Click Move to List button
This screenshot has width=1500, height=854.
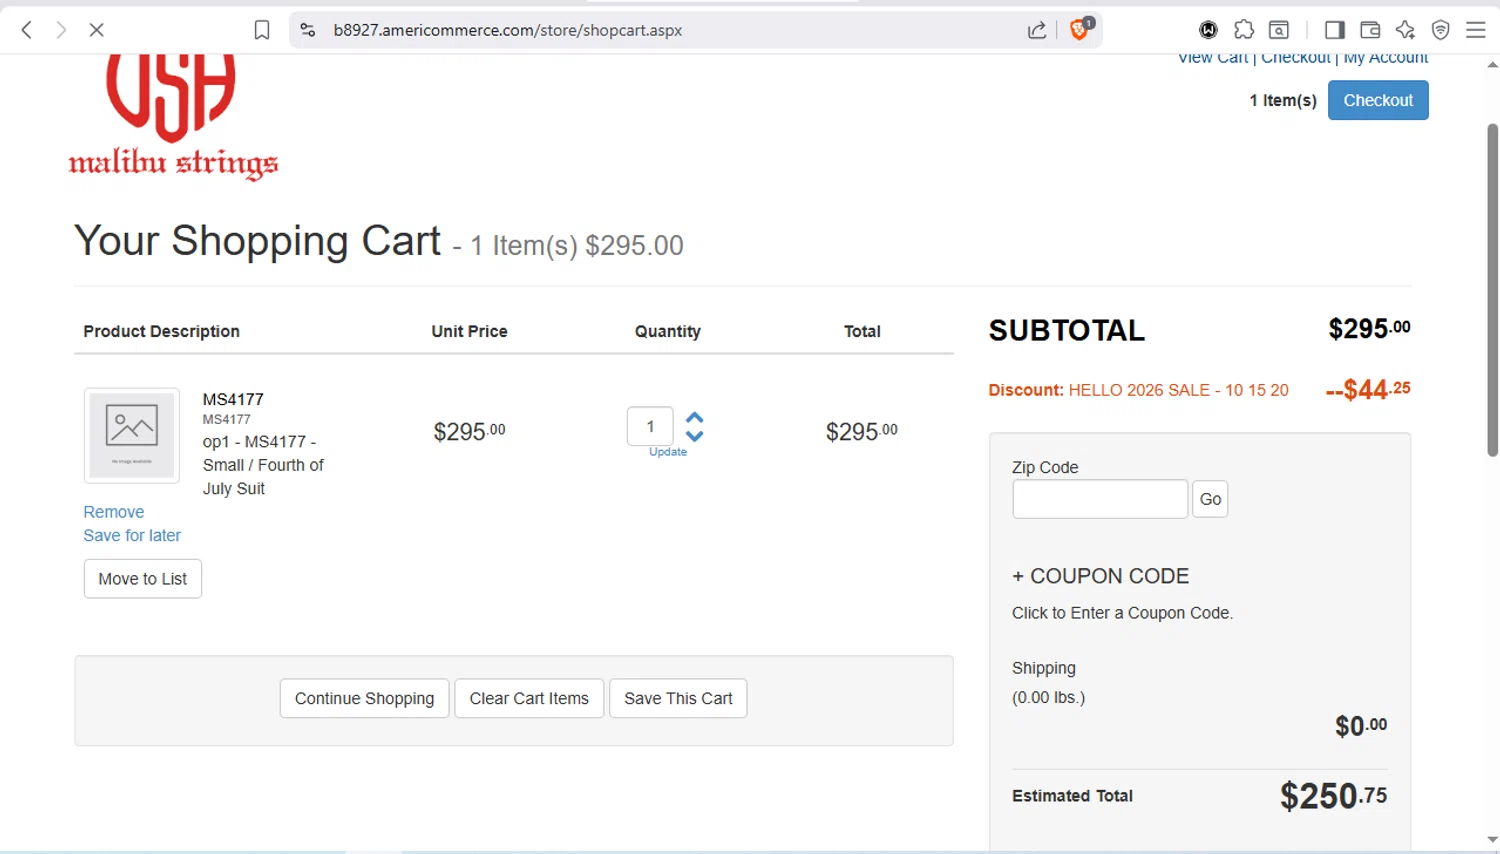coord(143,579)
